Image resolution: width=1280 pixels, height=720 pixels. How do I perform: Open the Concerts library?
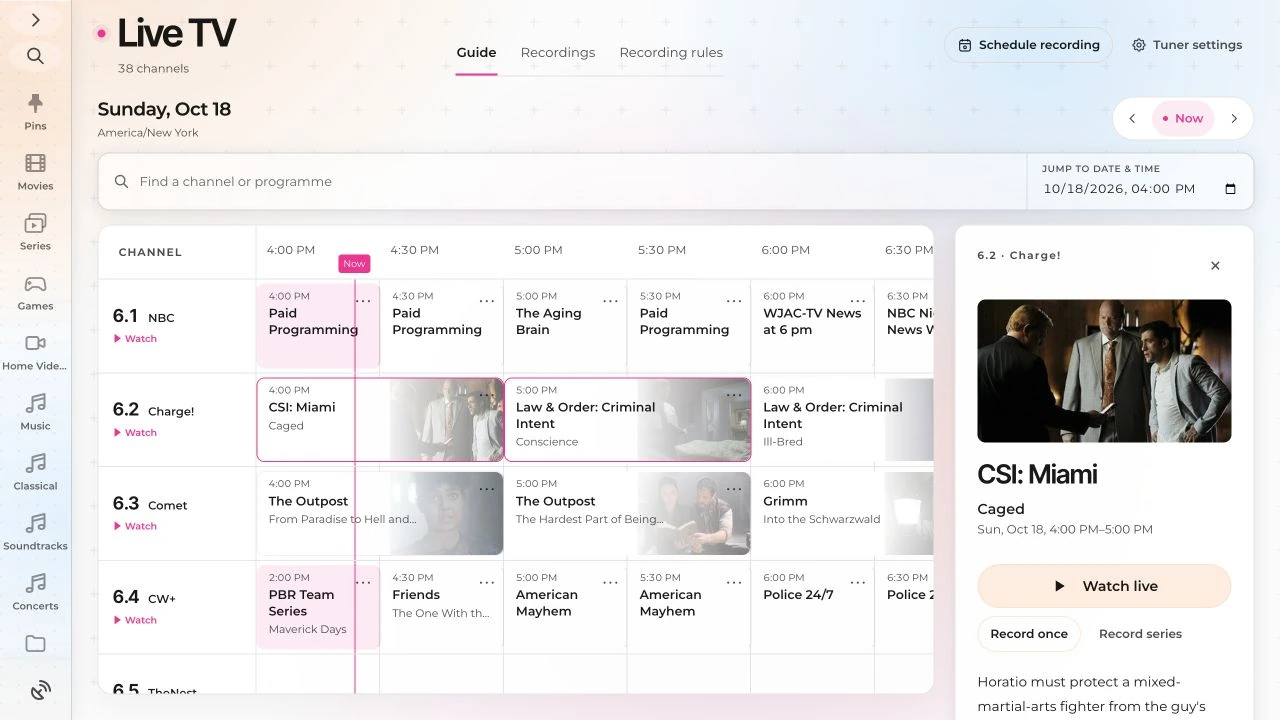pyautogui.click(x=35, y=592)
